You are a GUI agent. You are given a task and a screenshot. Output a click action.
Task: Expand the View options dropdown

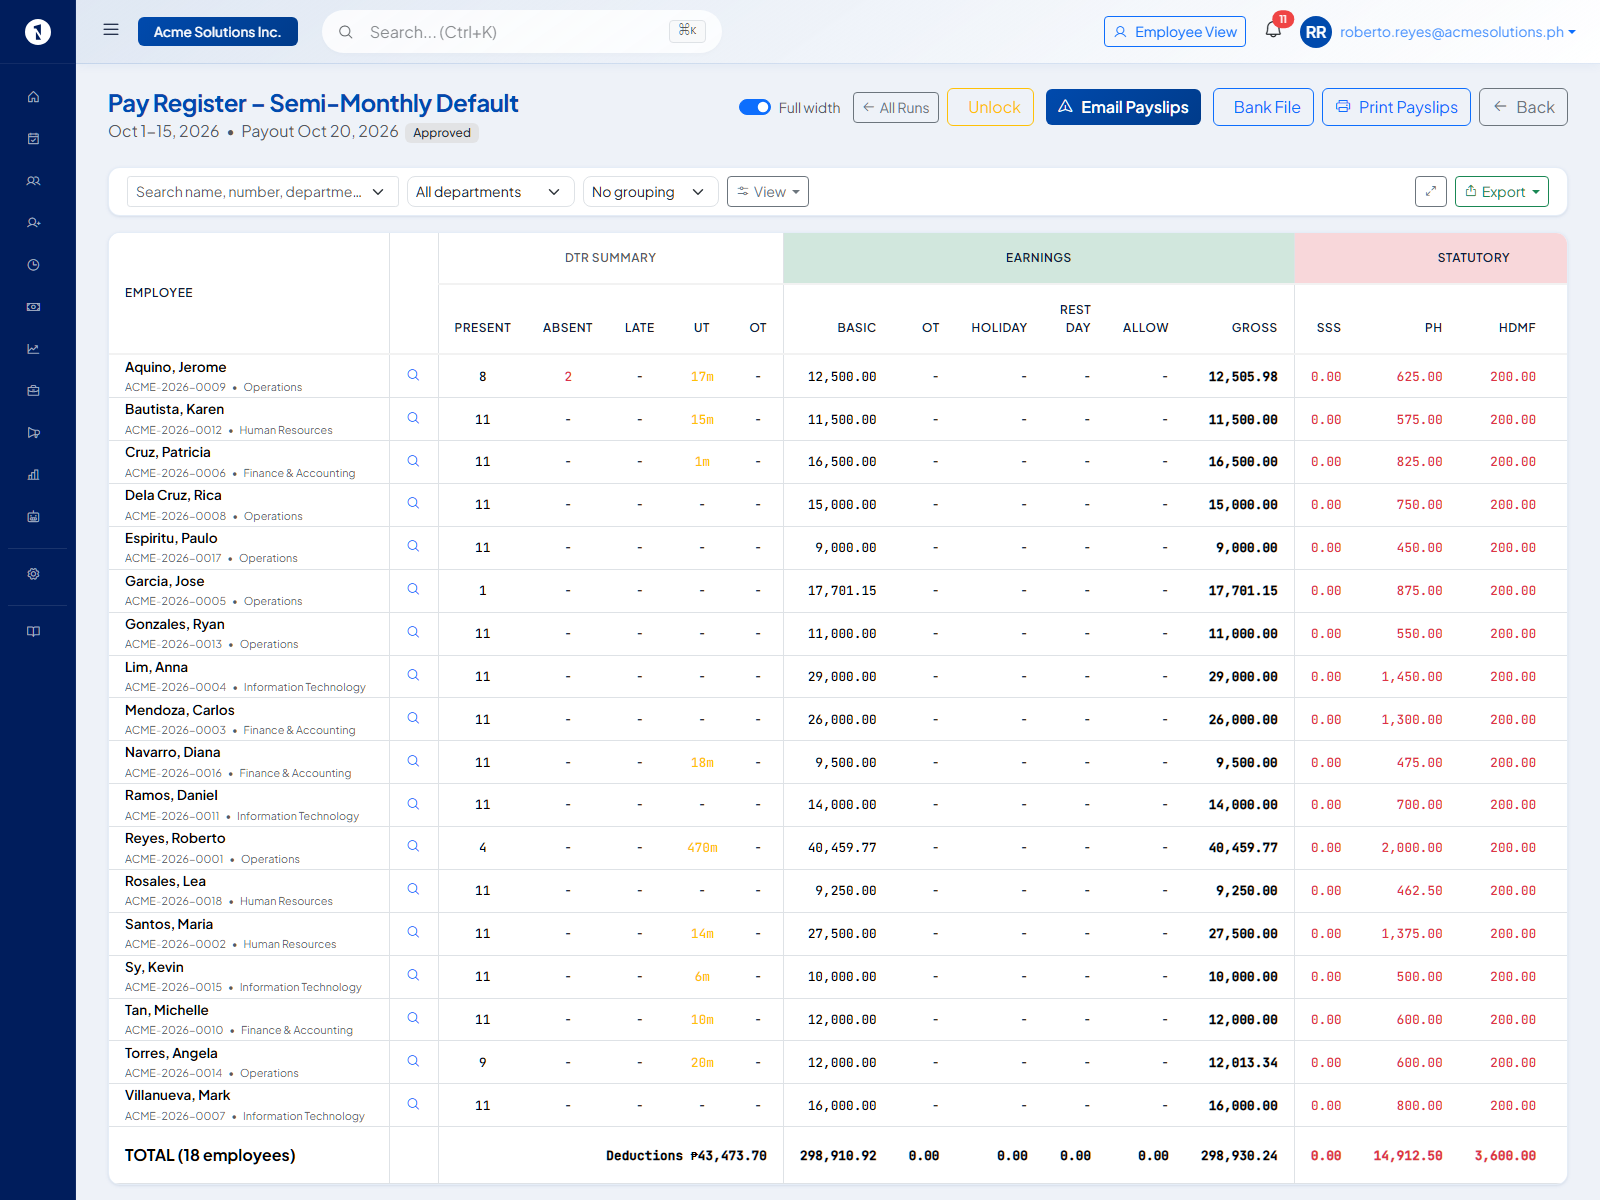[x=768, y=192]
